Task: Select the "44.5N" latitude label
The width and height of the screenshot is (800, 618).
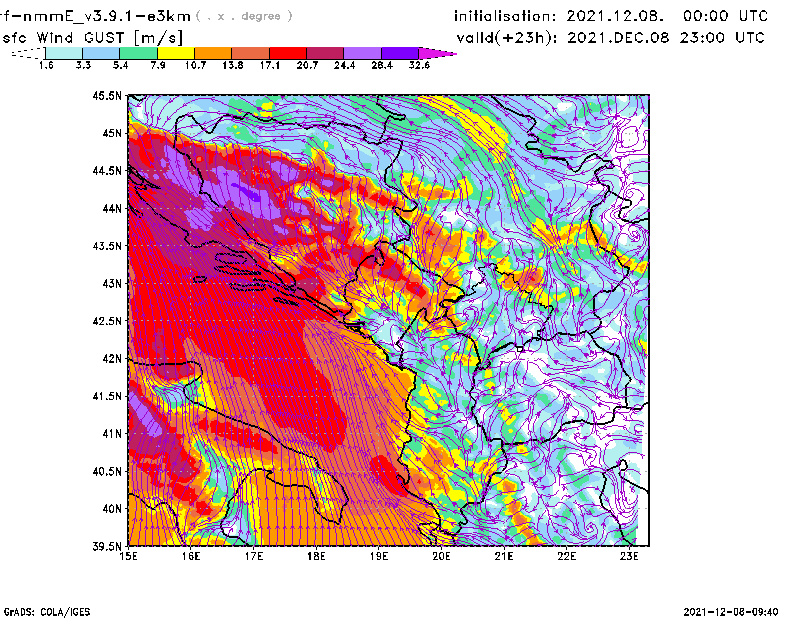Action: pyautogui.click(x=107, y=170)
